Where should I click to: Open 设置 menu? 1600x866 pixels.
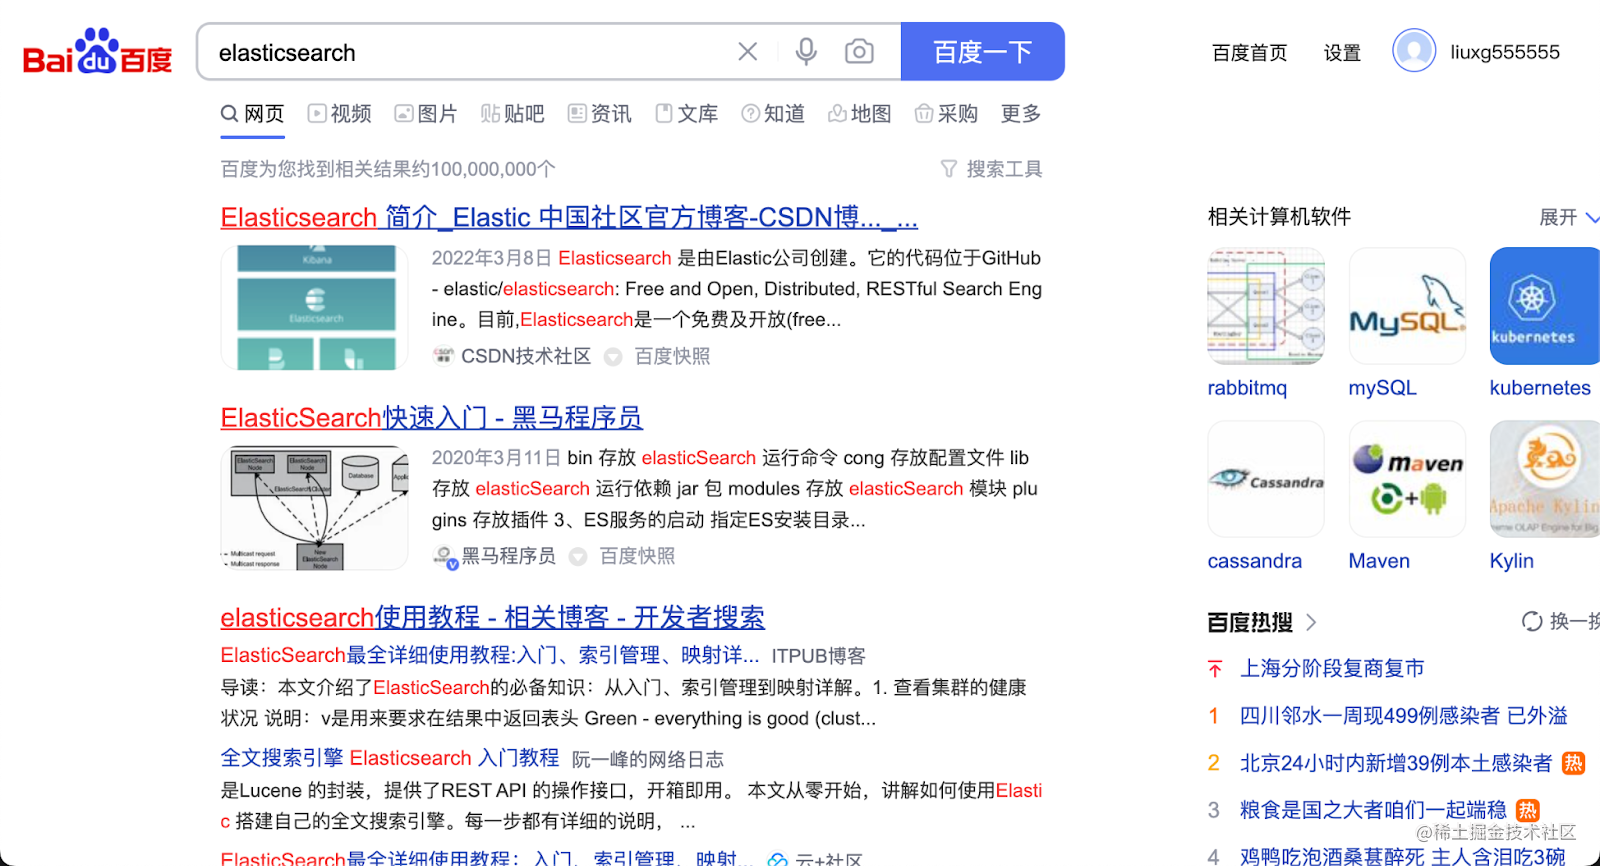point(1342,53)
